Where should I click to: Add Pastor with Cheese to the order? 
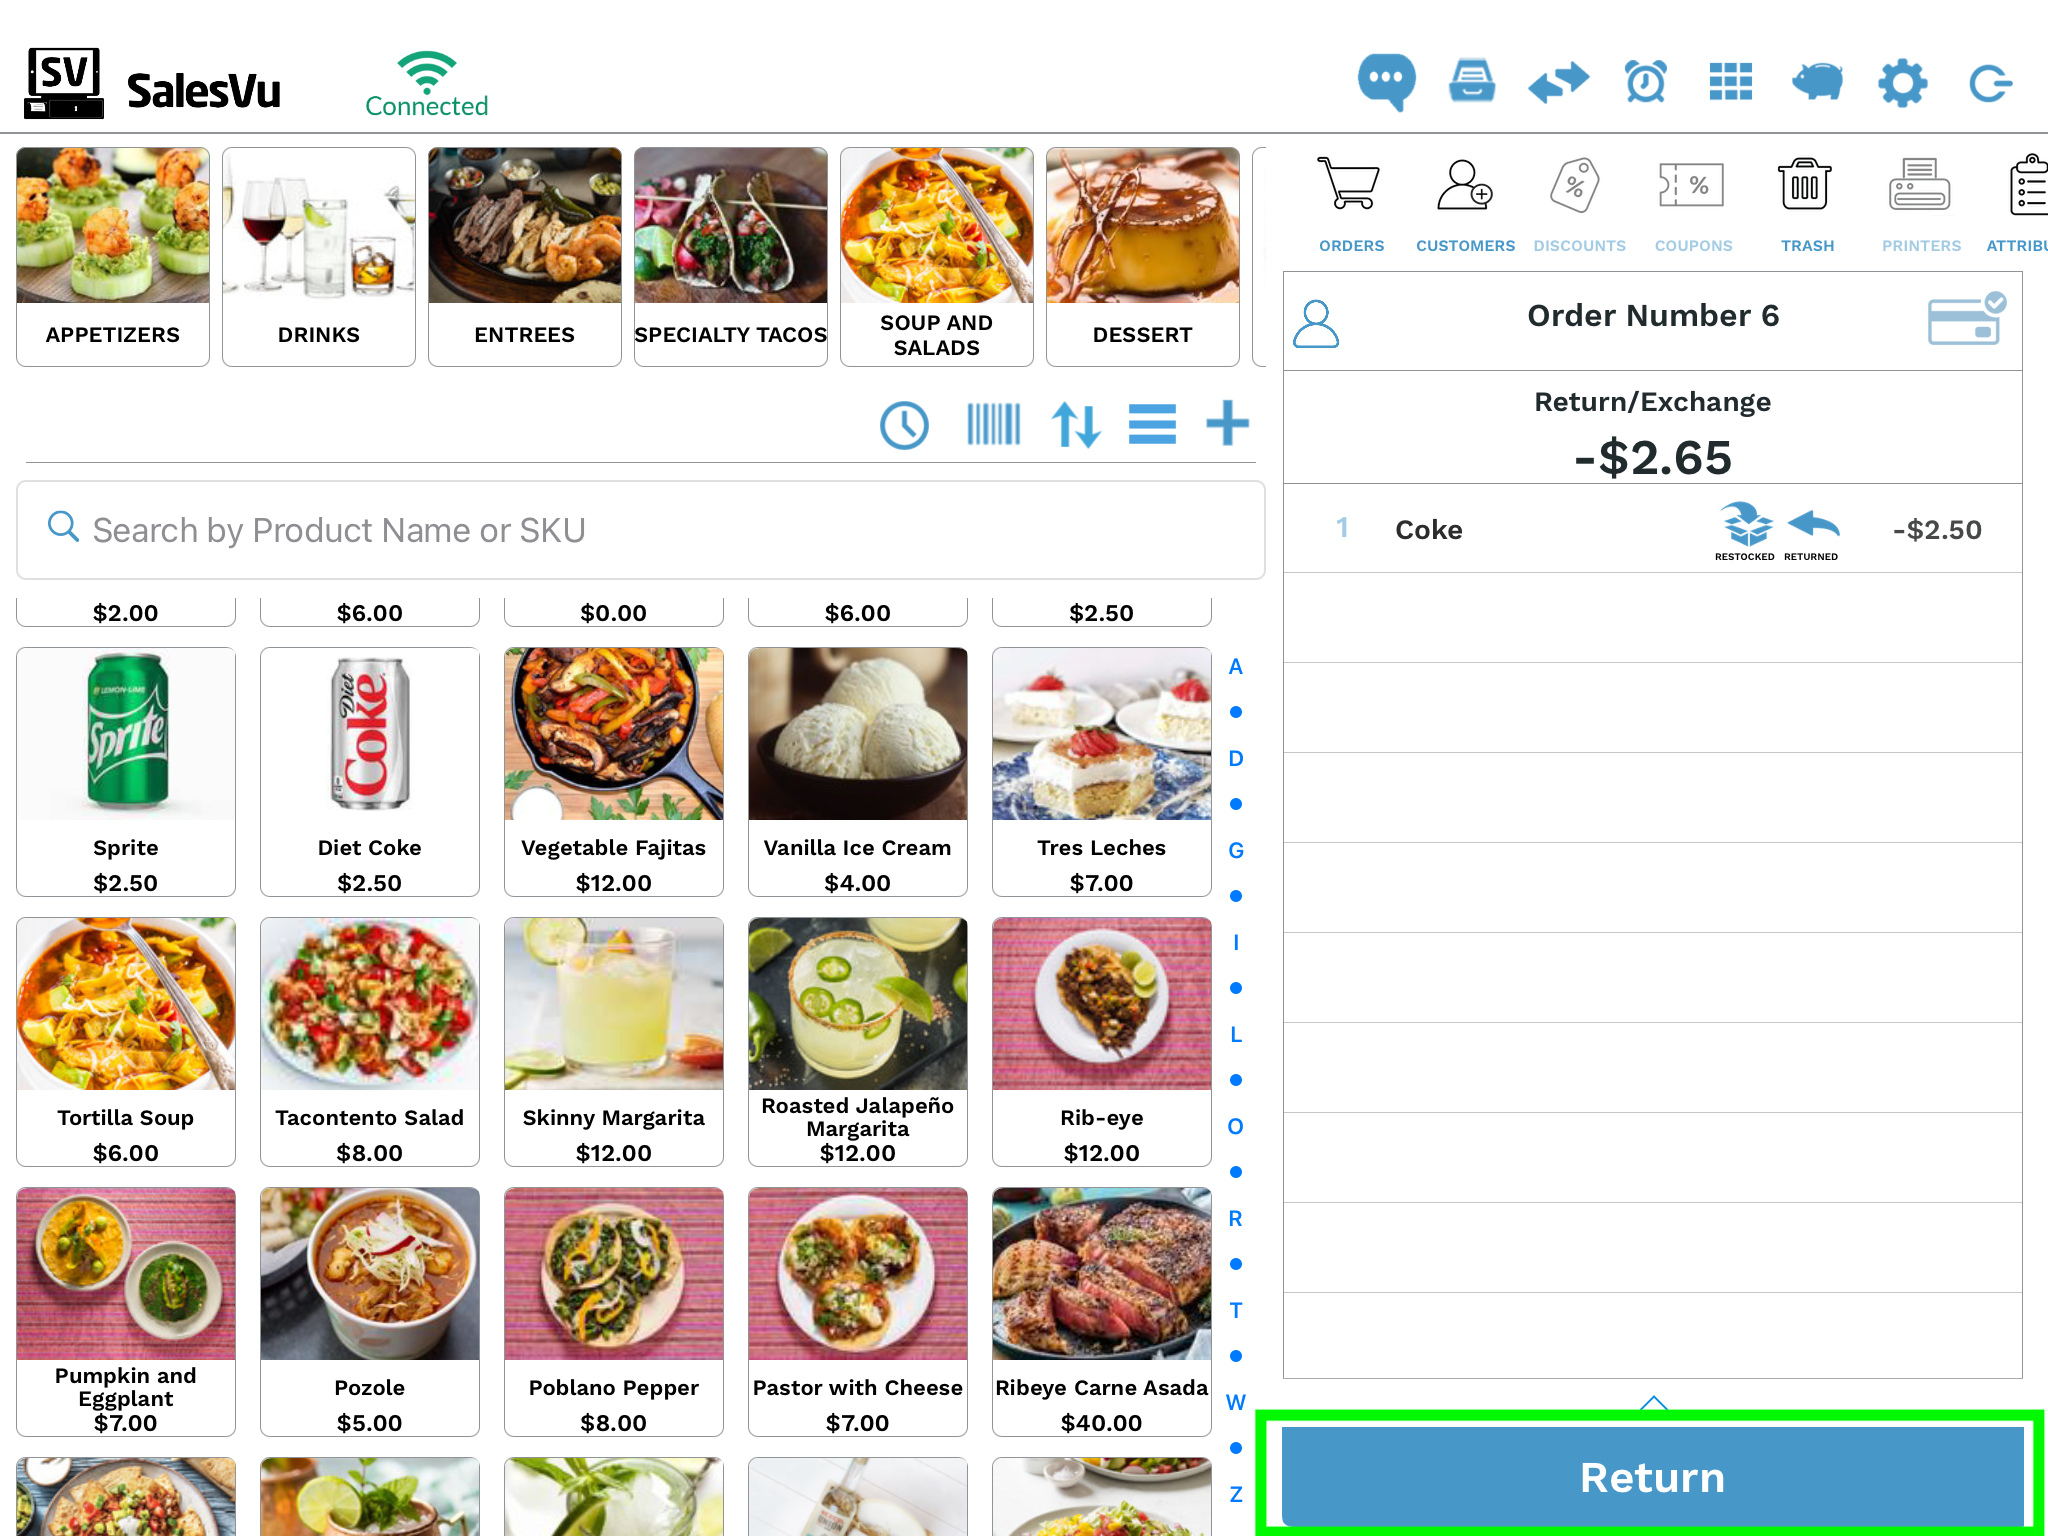(858, 1312)
